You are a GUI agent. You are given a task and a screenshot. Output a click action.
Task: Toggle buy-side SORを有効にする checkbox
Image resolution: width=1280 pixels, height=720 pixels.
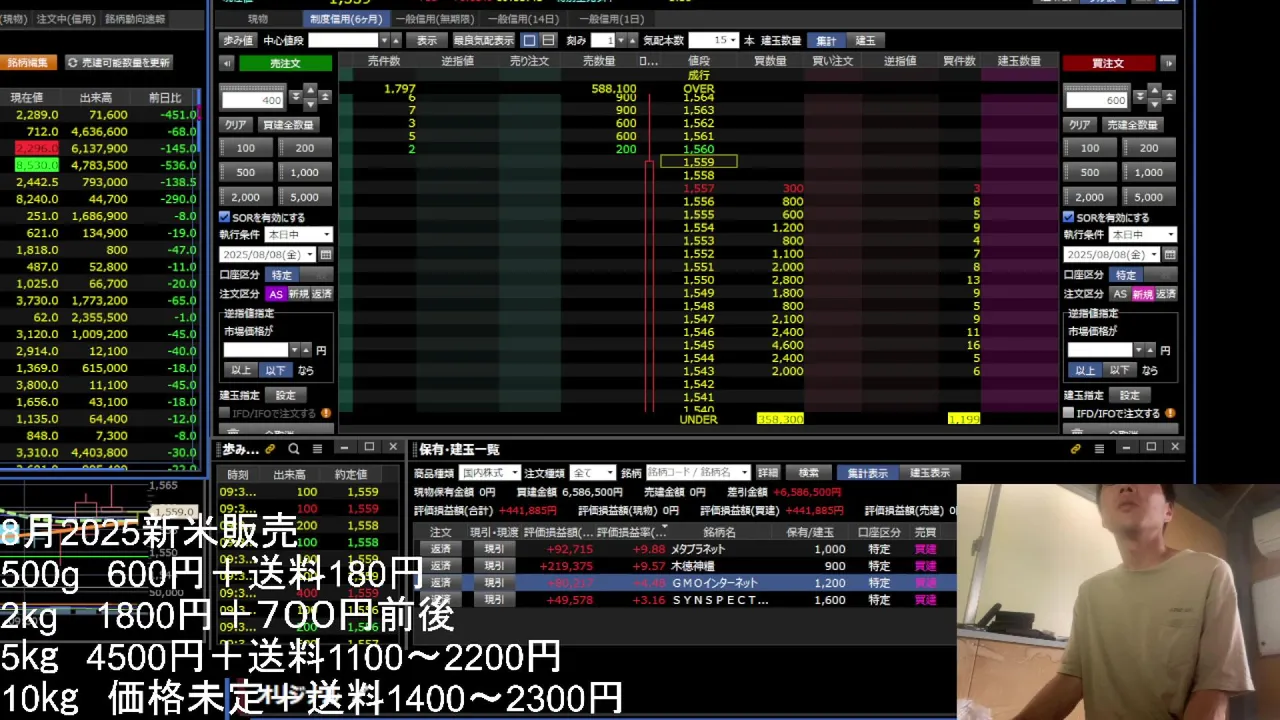click(1068, 217)
